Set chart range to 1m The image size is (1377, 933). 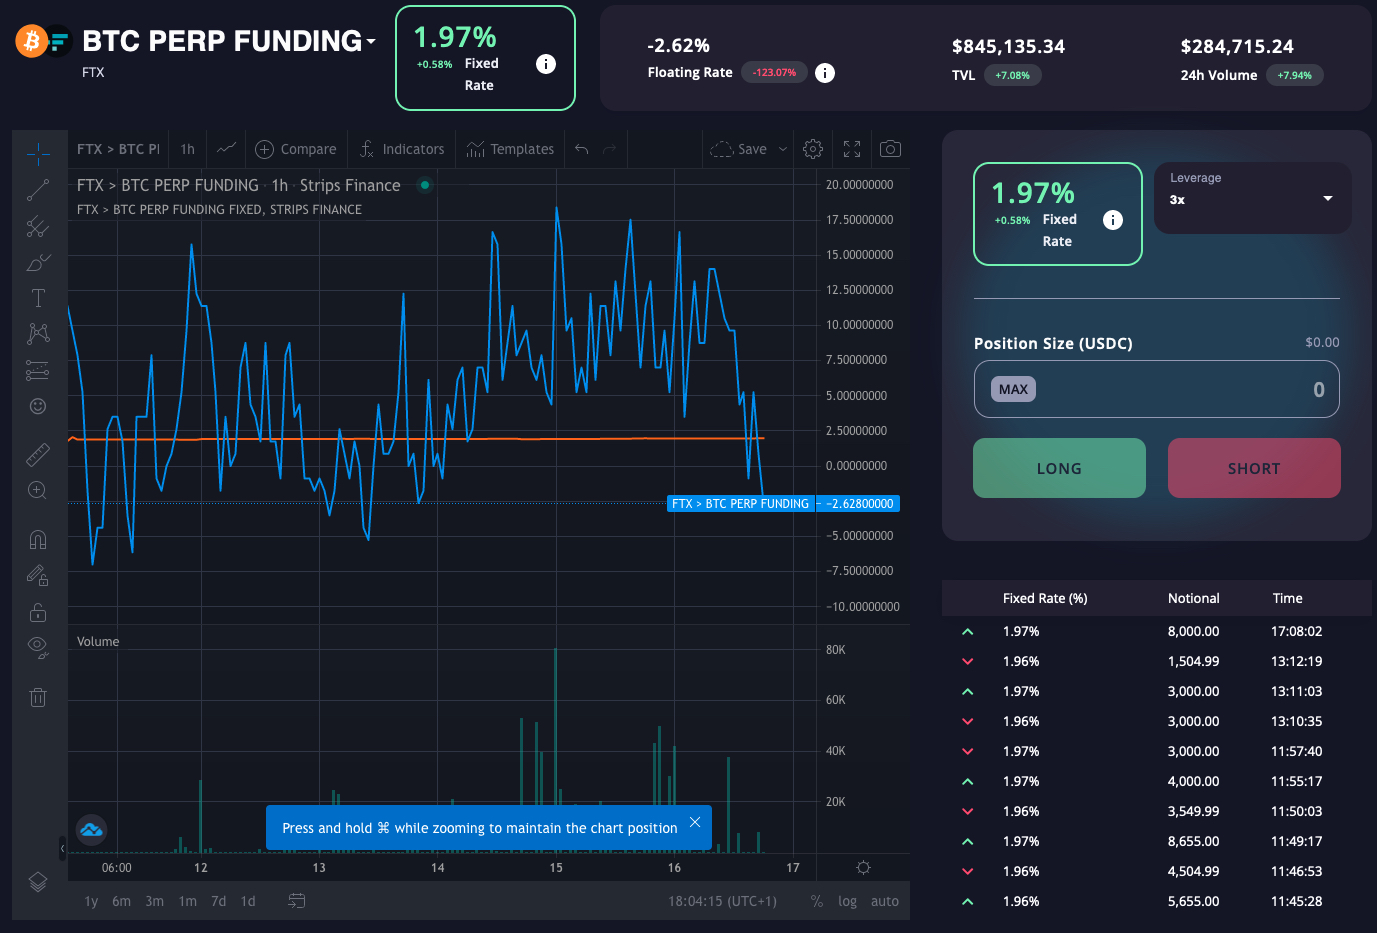pyautogui.click(x=187, y=901)
